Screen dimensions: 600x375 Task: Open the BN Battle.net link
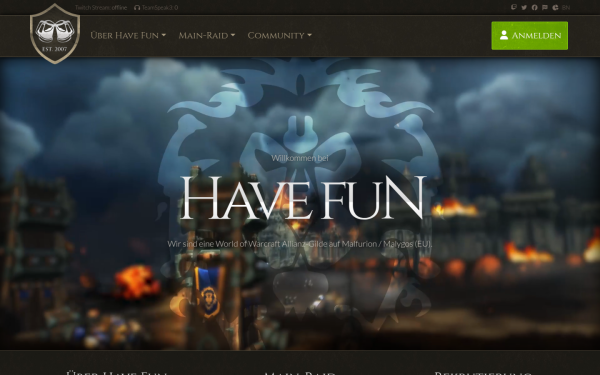coord(566,7)
